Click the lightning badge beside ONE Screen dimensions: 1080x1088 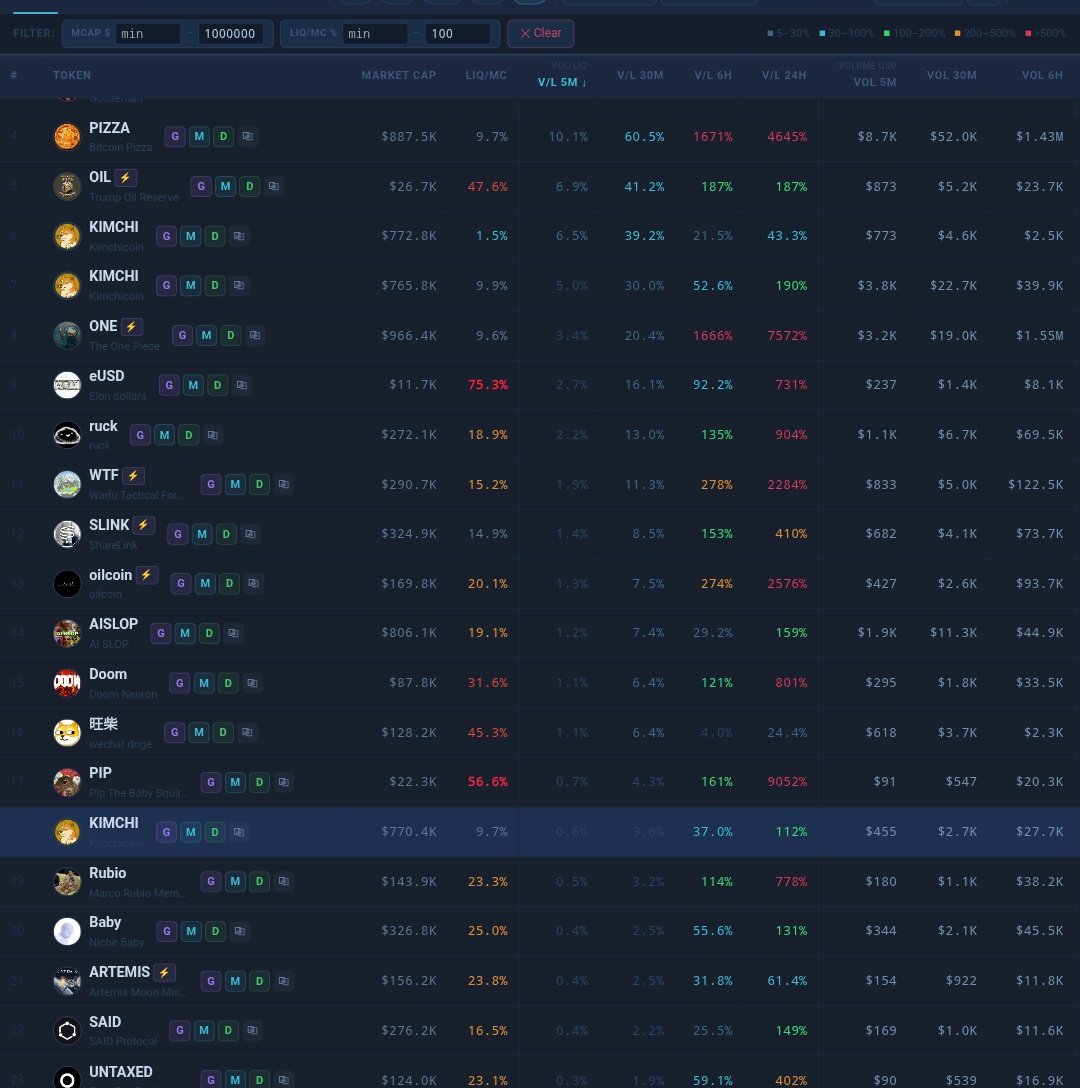click(131, 326)
